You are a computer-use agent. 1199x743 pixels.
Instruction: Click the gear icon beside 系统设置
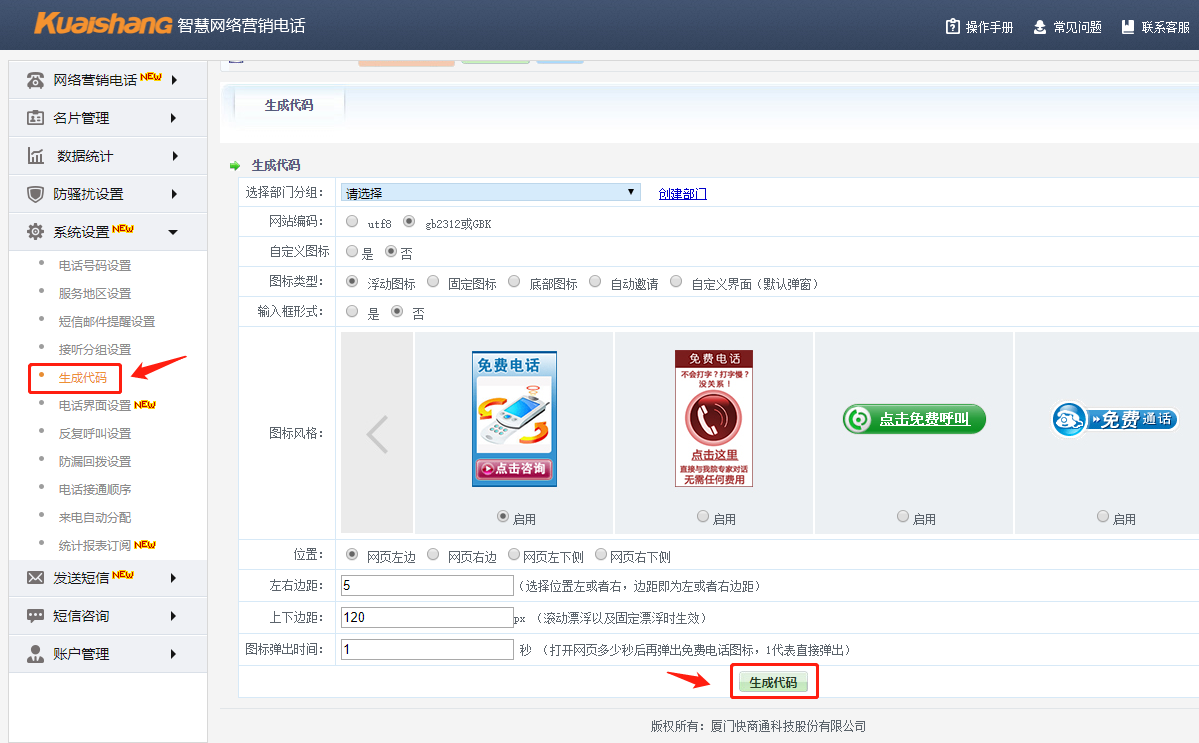pyautogui.click(x=36, y=232)
